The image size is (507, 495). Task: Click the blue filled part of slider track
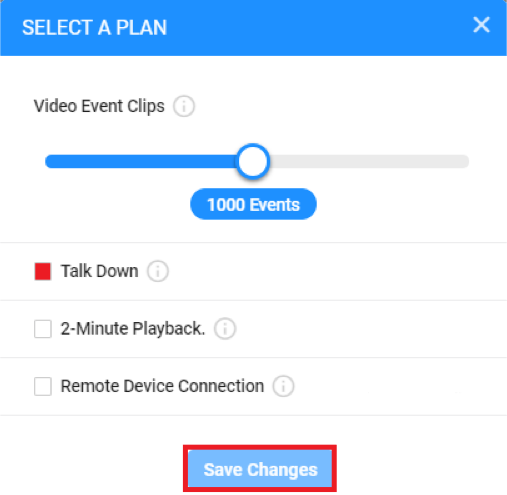pos(141,161)
